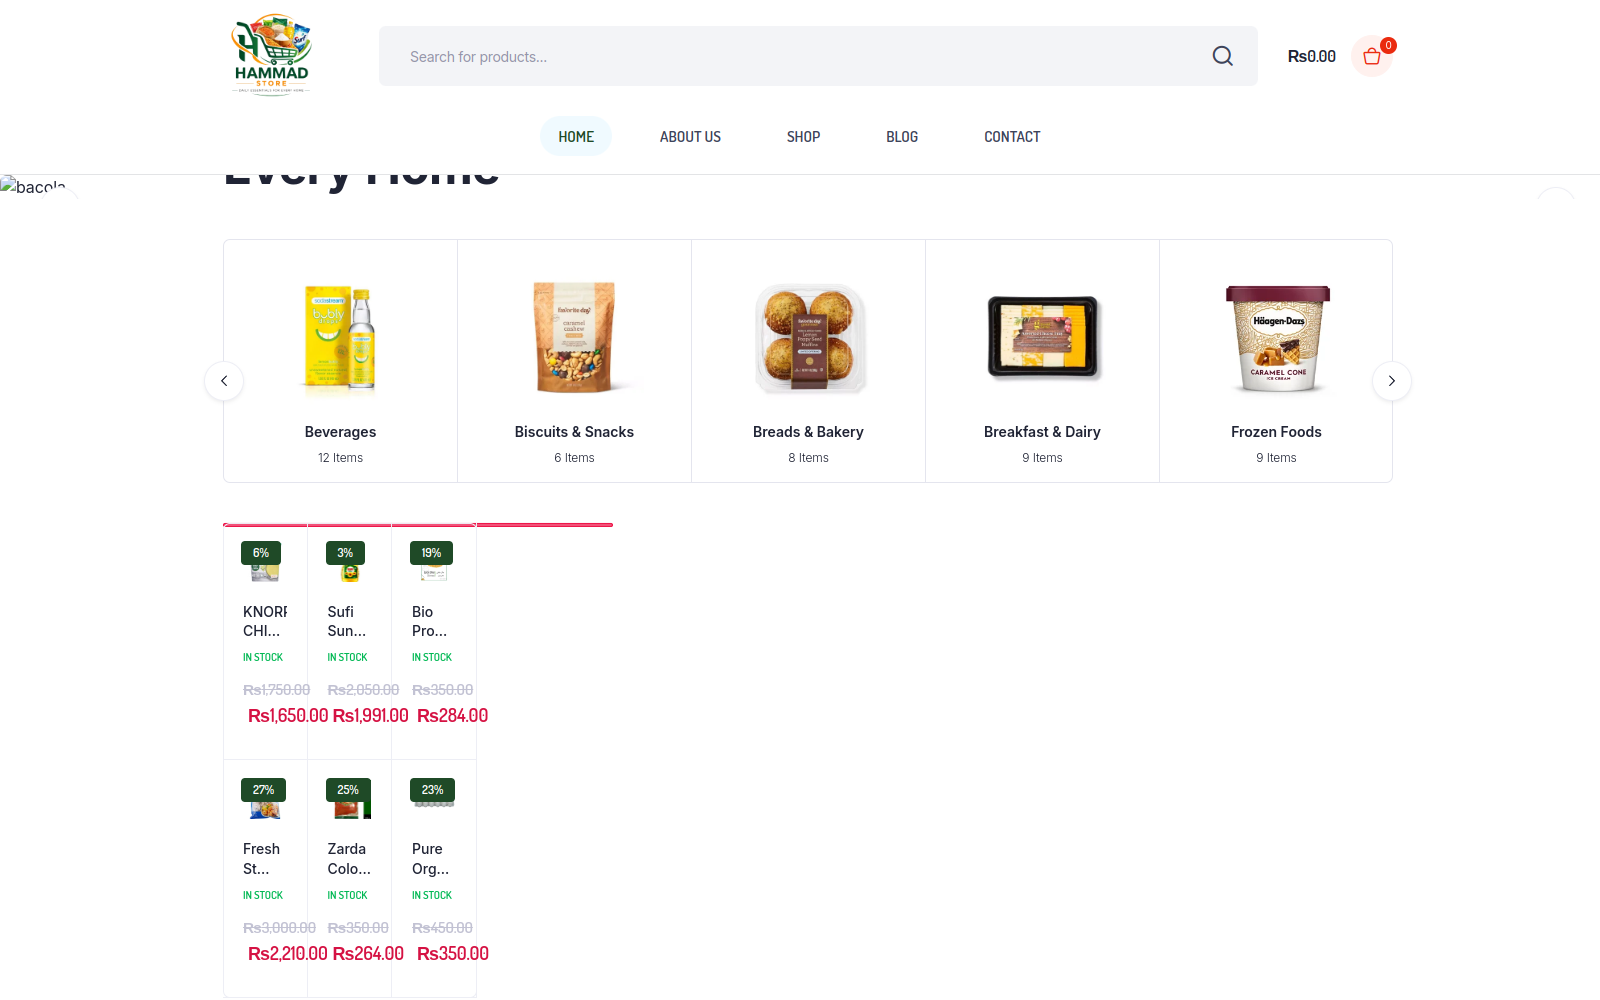This screenshot has width=1600, height=1000.
Task: Click the 3% discount badge
Action: click(x=345, y=553)
